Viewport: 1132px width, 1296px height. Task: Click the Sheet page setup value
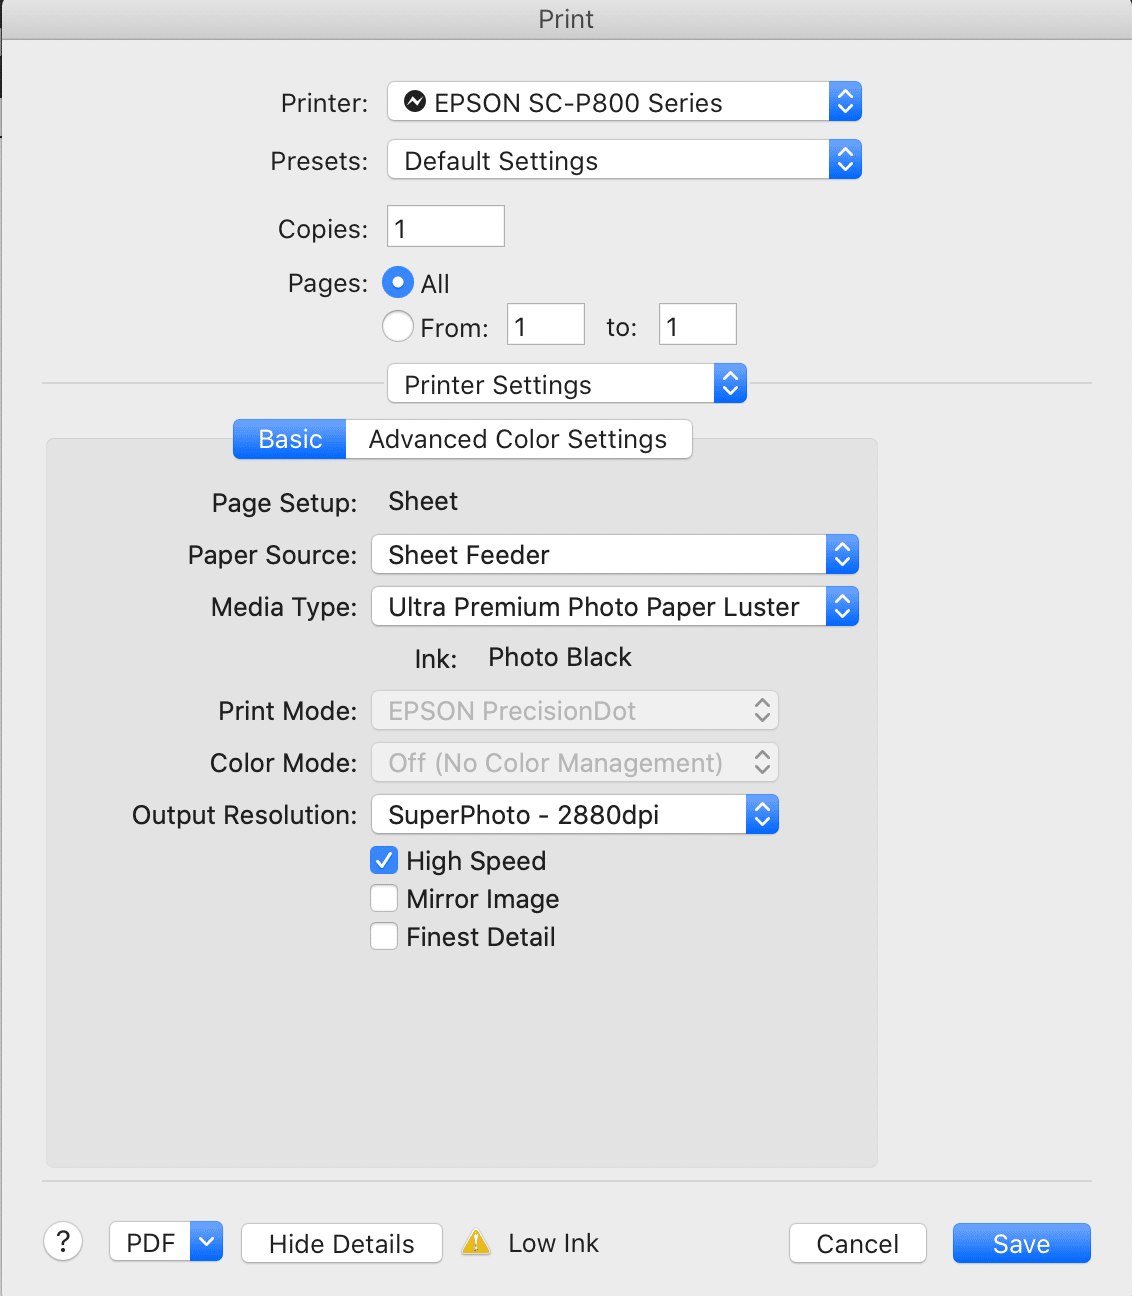[x=423, y=501]
